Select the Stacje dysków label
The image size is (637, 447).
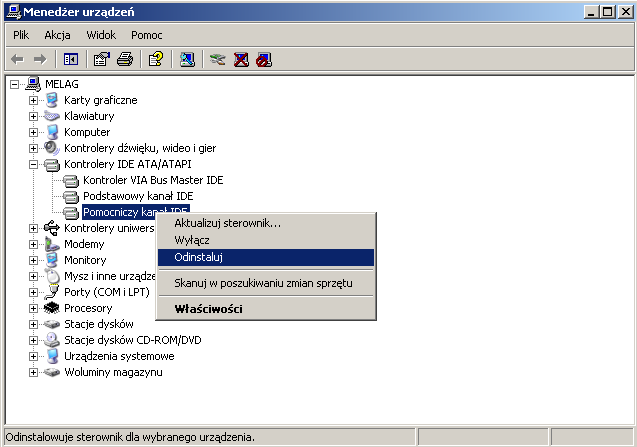coord(99,324)
